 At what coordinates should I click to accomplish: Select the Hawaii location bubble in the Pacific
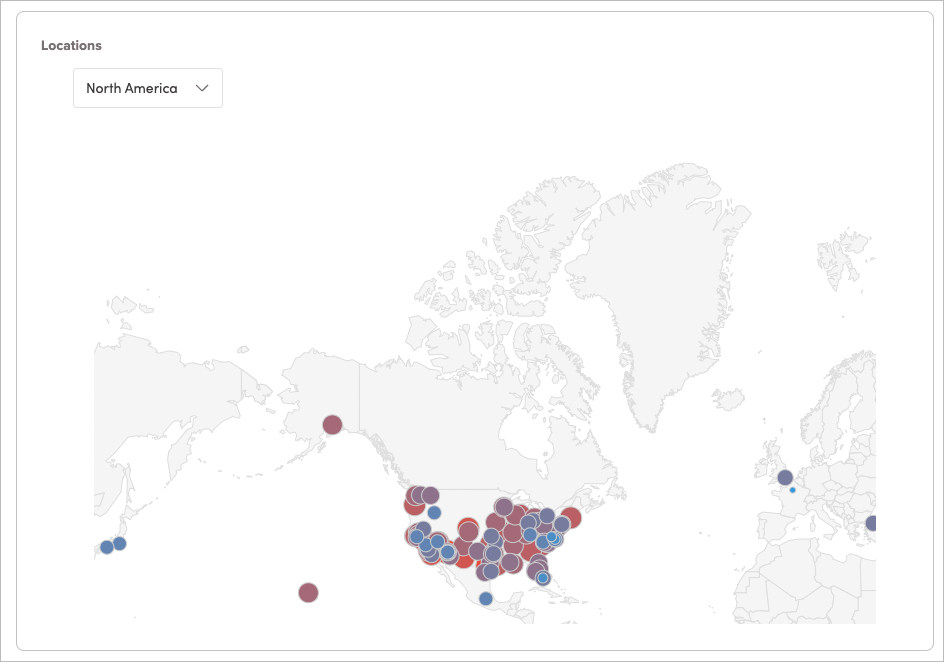coord(308,593)
